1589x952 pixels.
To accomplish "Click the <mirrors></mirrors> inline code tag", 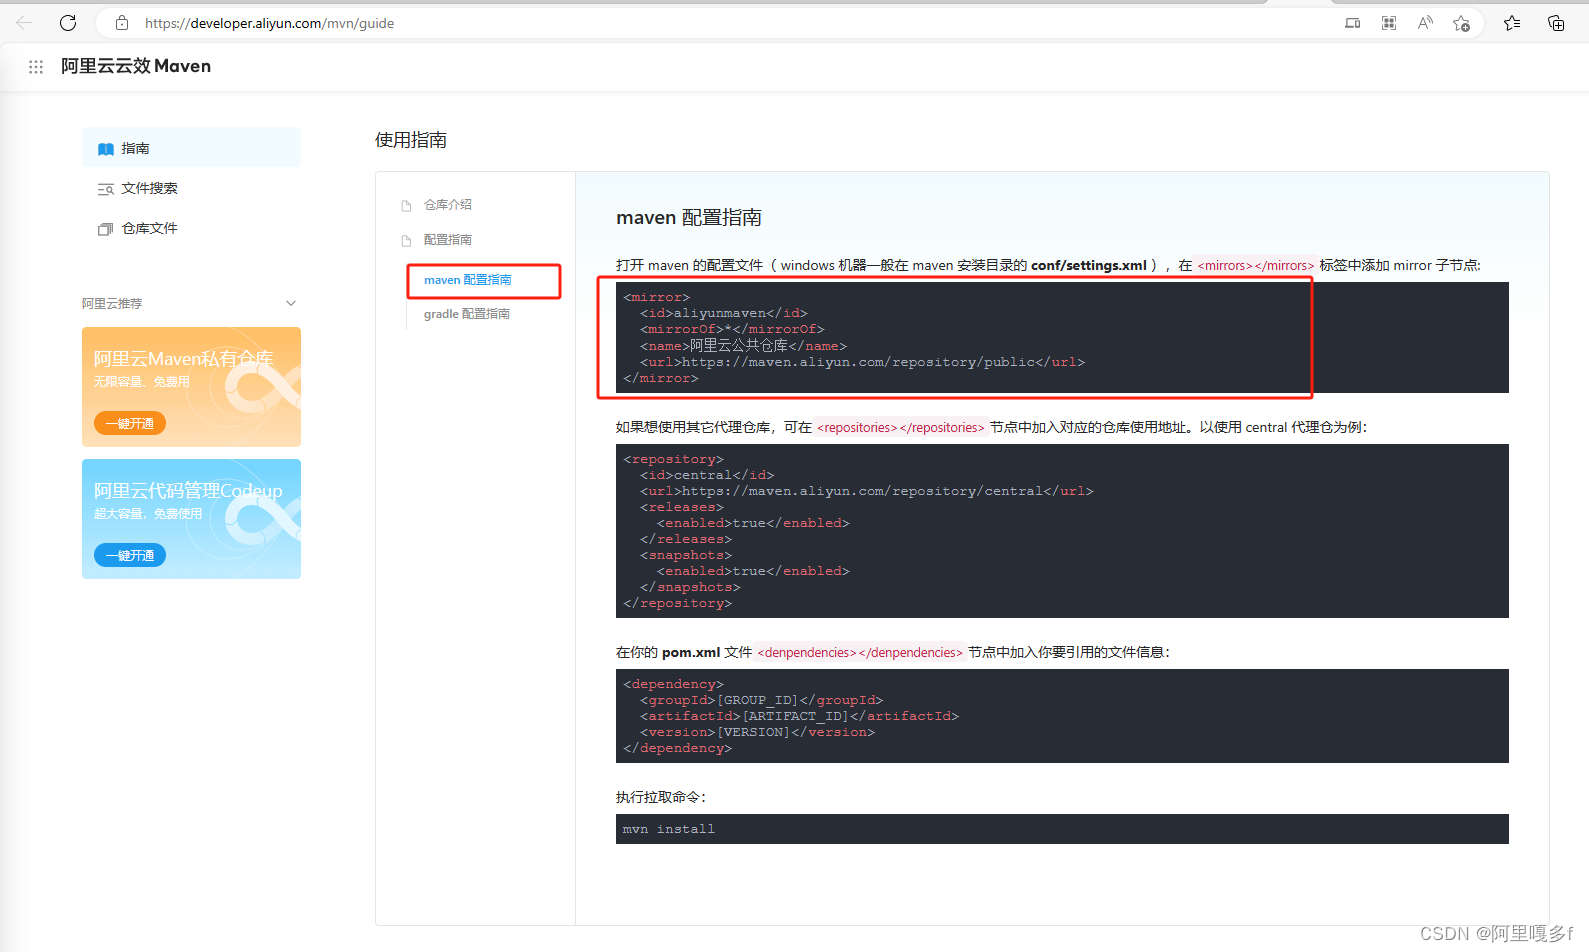I will point(1256,265).
